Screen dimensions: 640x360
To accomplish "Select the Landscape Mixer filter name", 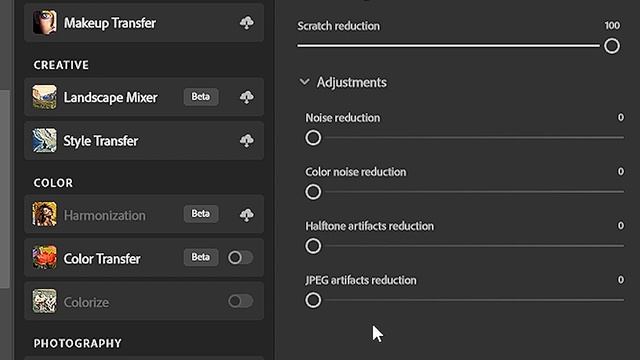I will 110,98.
